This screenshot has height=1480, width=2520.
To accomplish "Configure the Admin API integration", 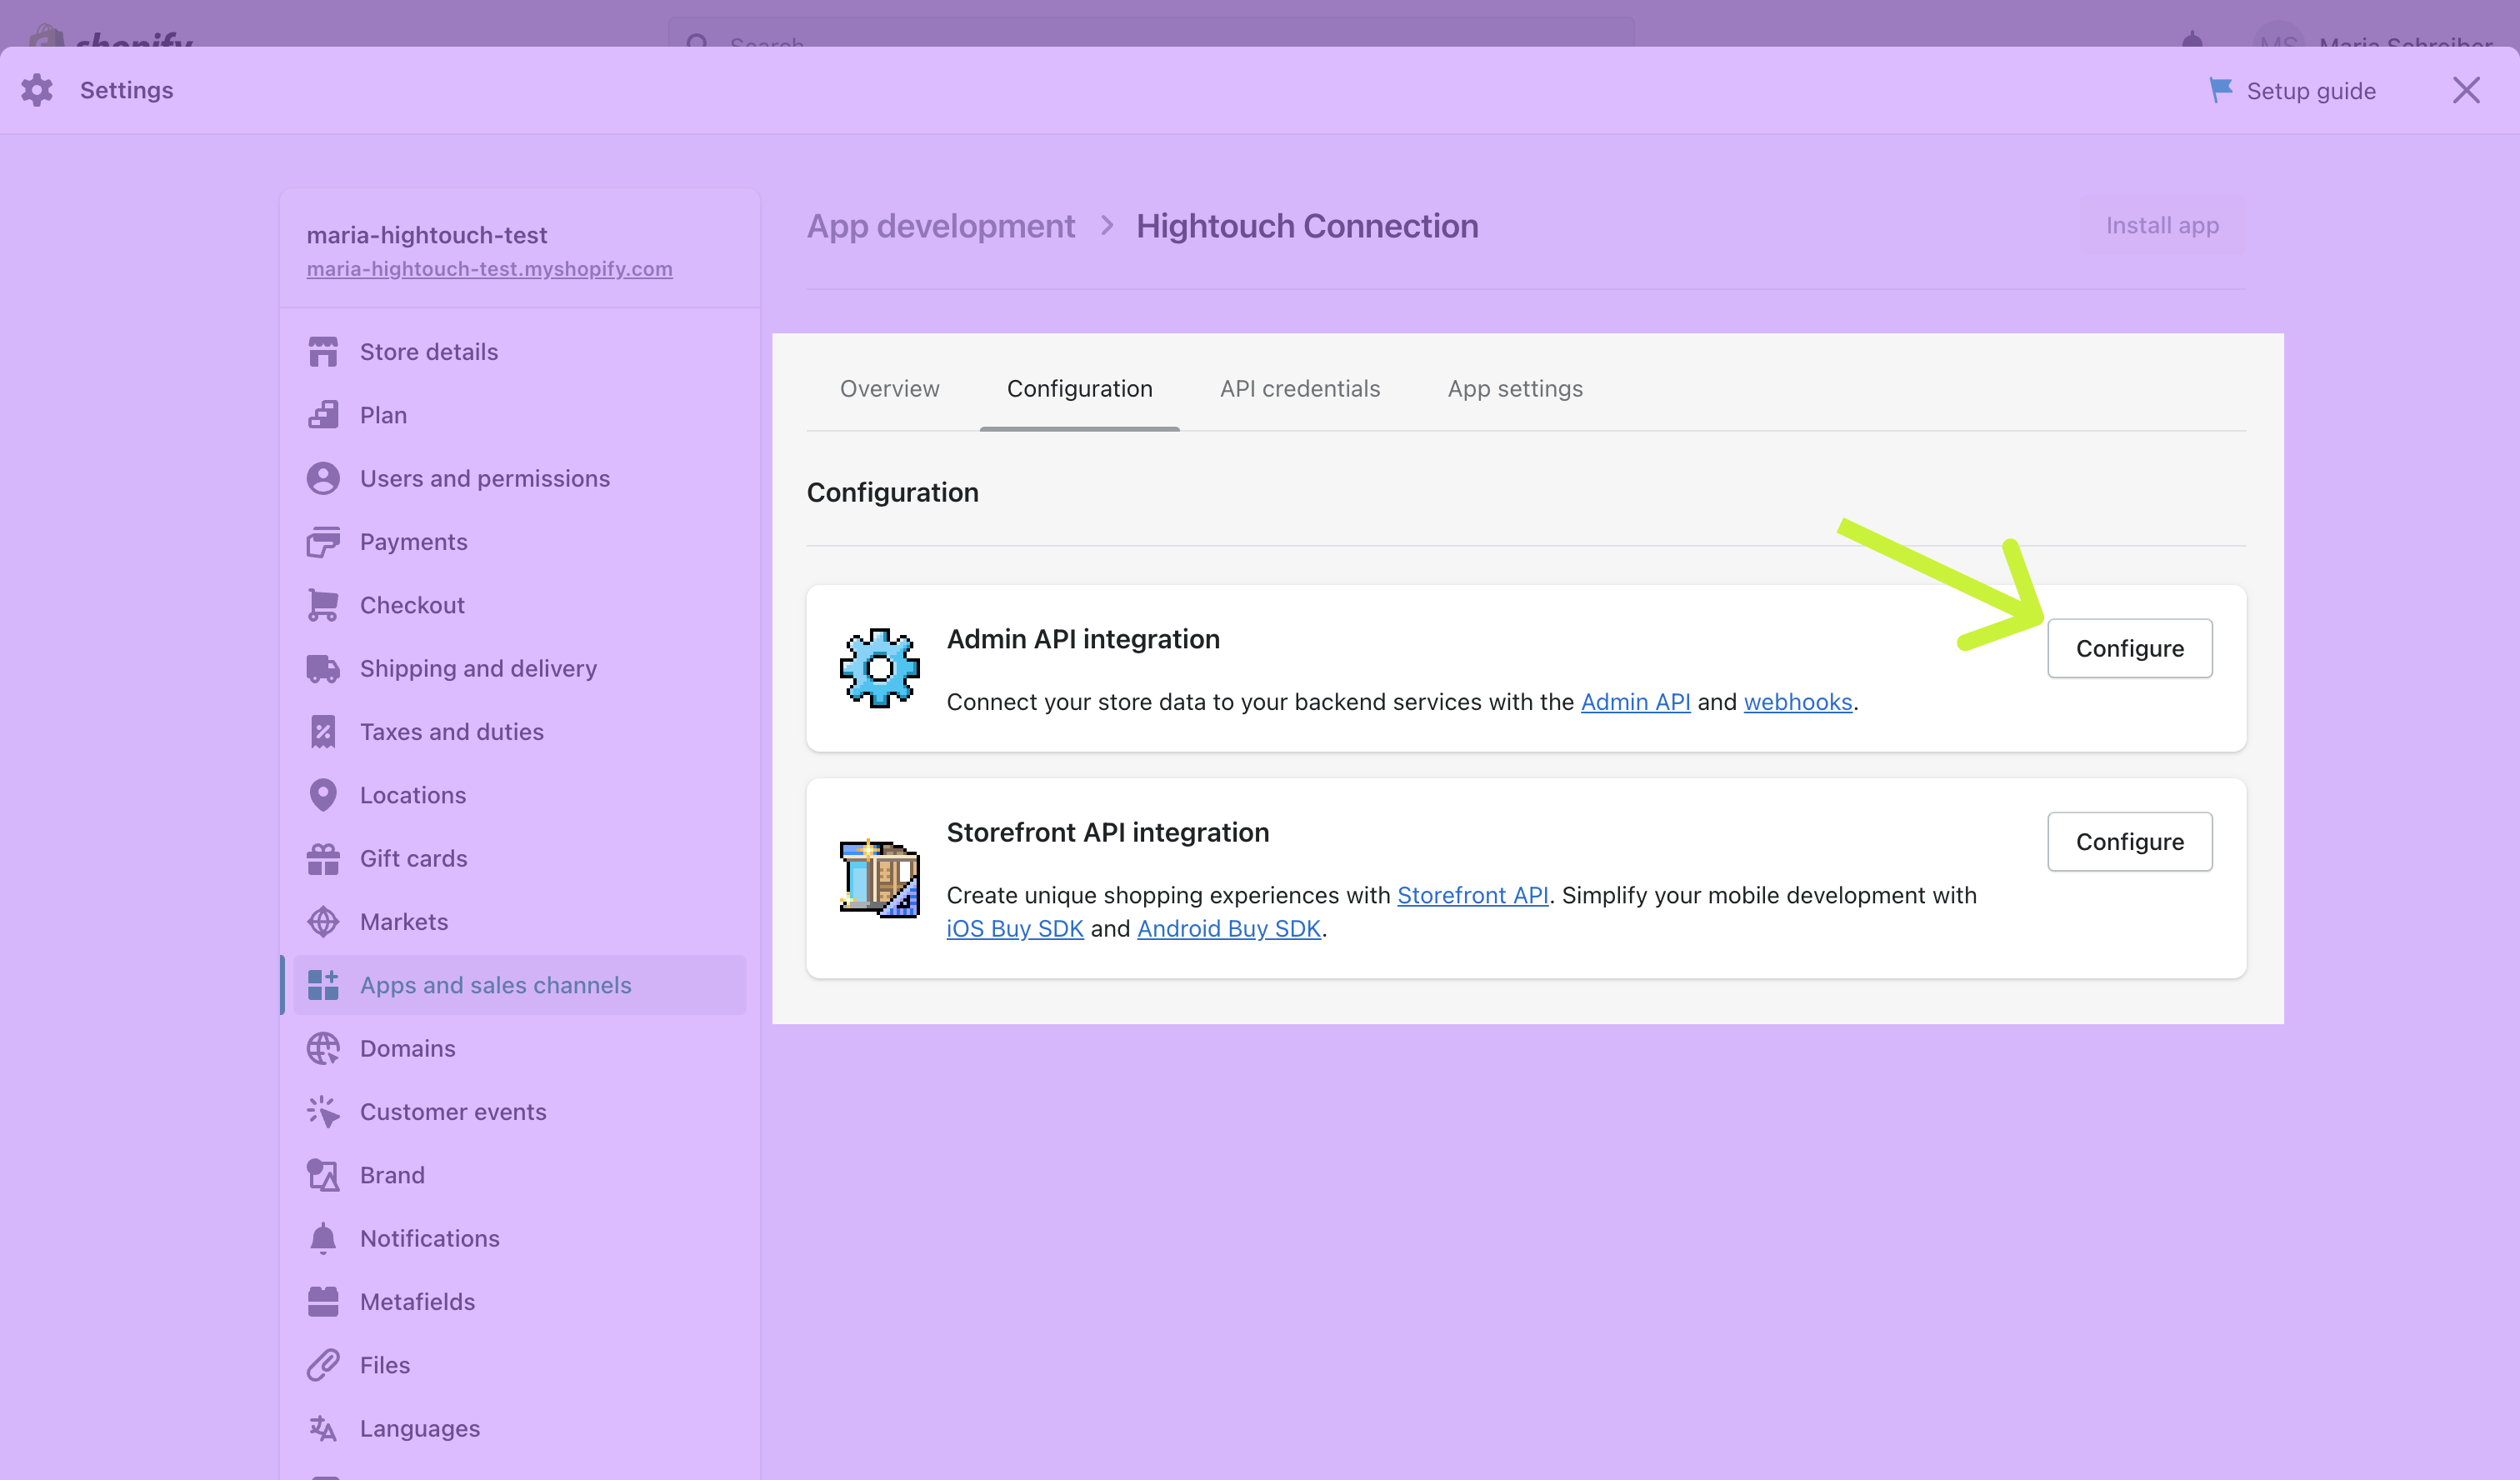I will coord(2129,648).
